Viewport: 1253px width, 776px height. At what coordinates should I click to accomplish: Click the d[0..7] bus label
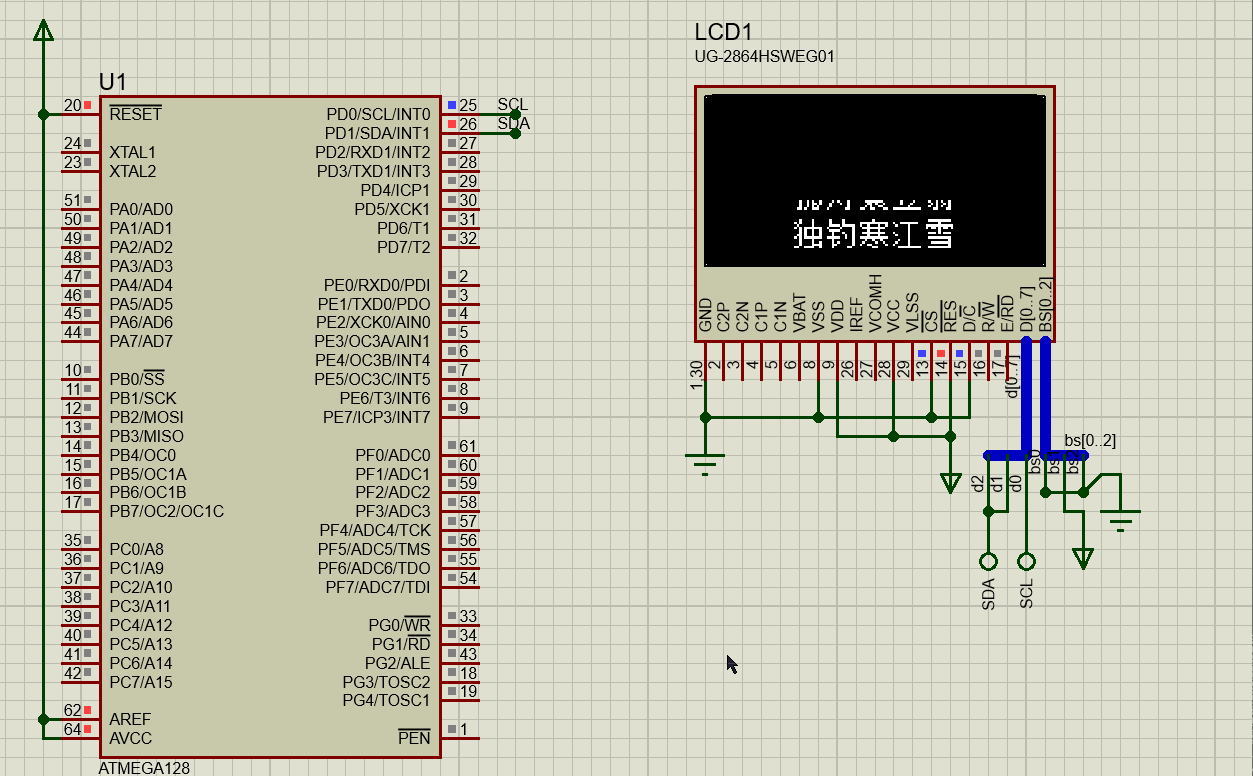pos(1012,376)
